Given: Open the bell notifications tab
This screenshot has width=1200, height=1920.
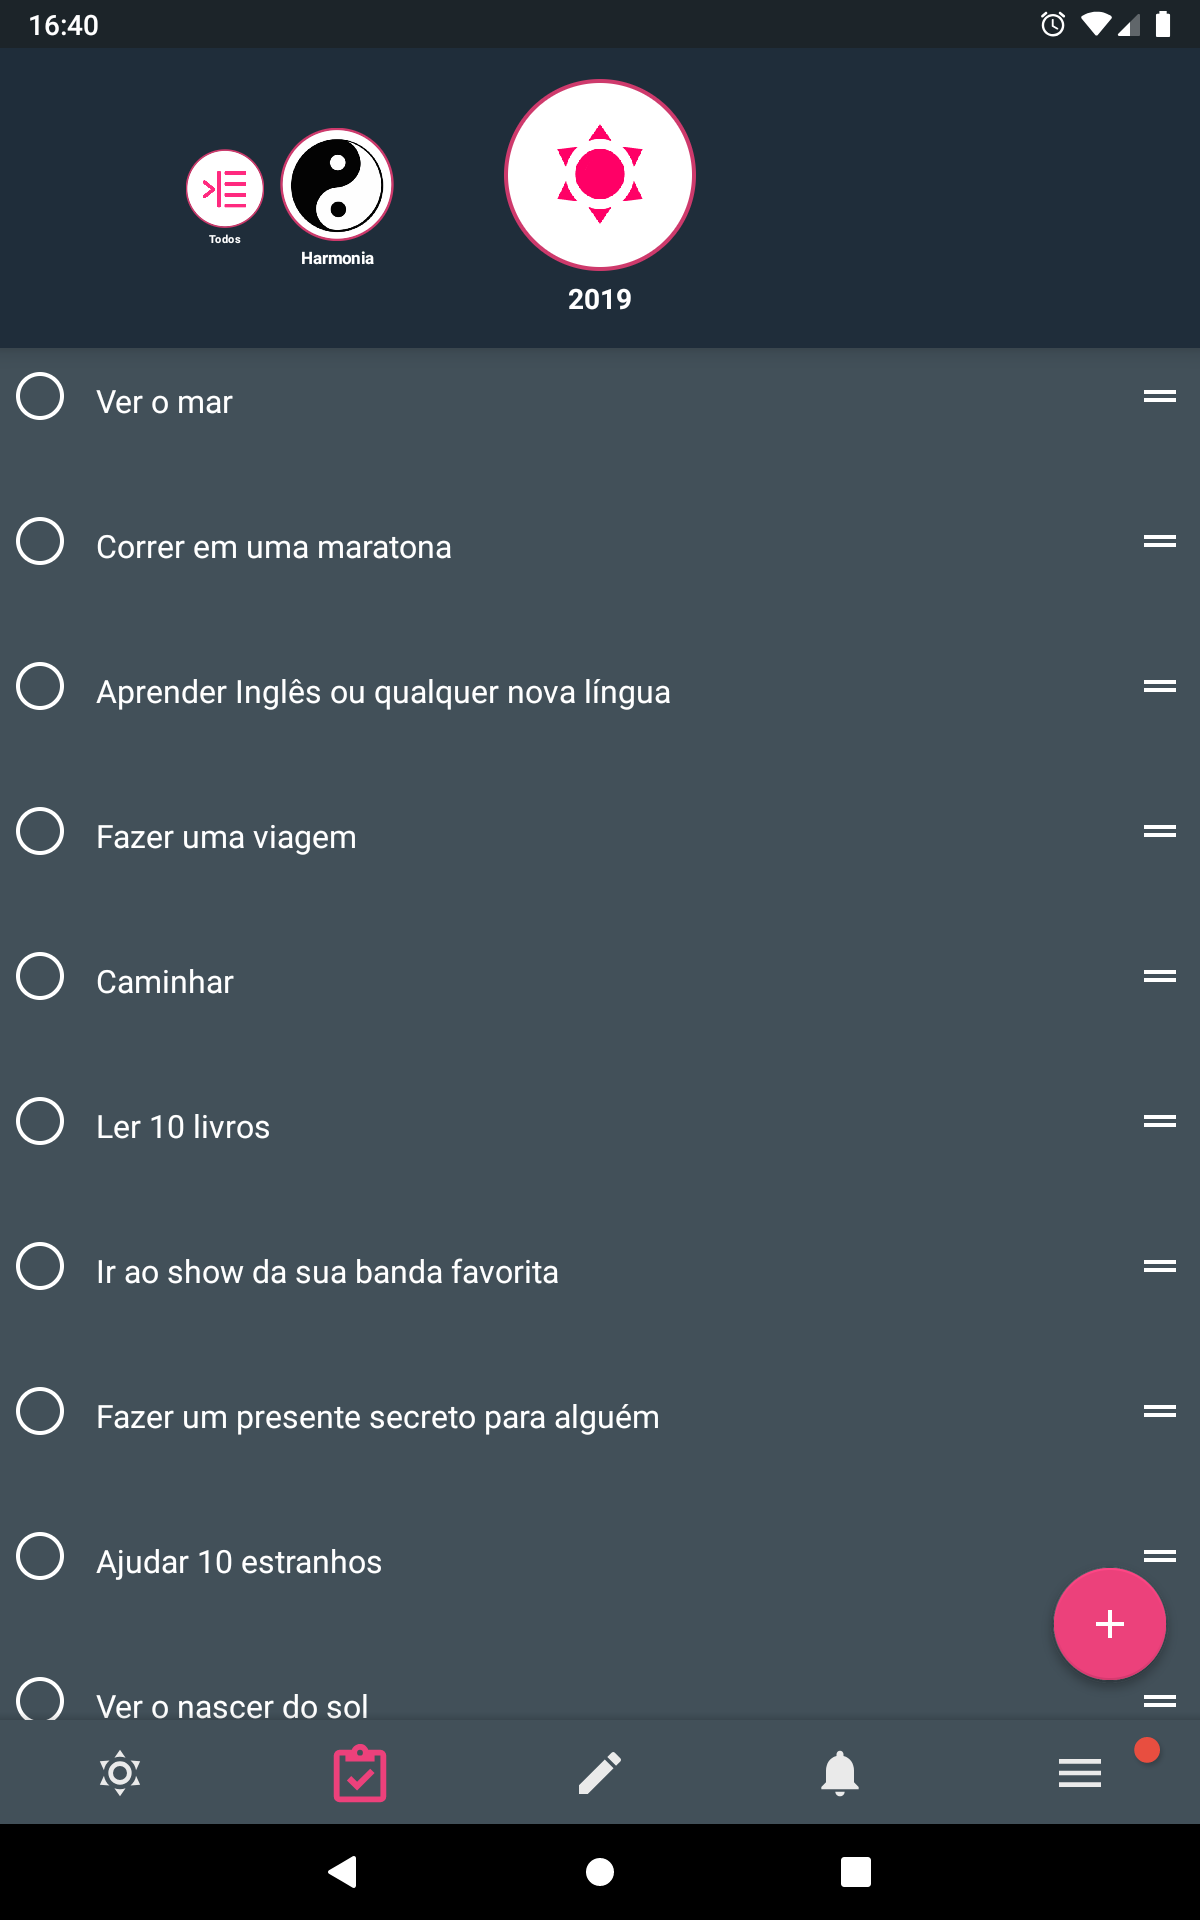Looking at the screenshot, I should click(x=840, y=1773).
